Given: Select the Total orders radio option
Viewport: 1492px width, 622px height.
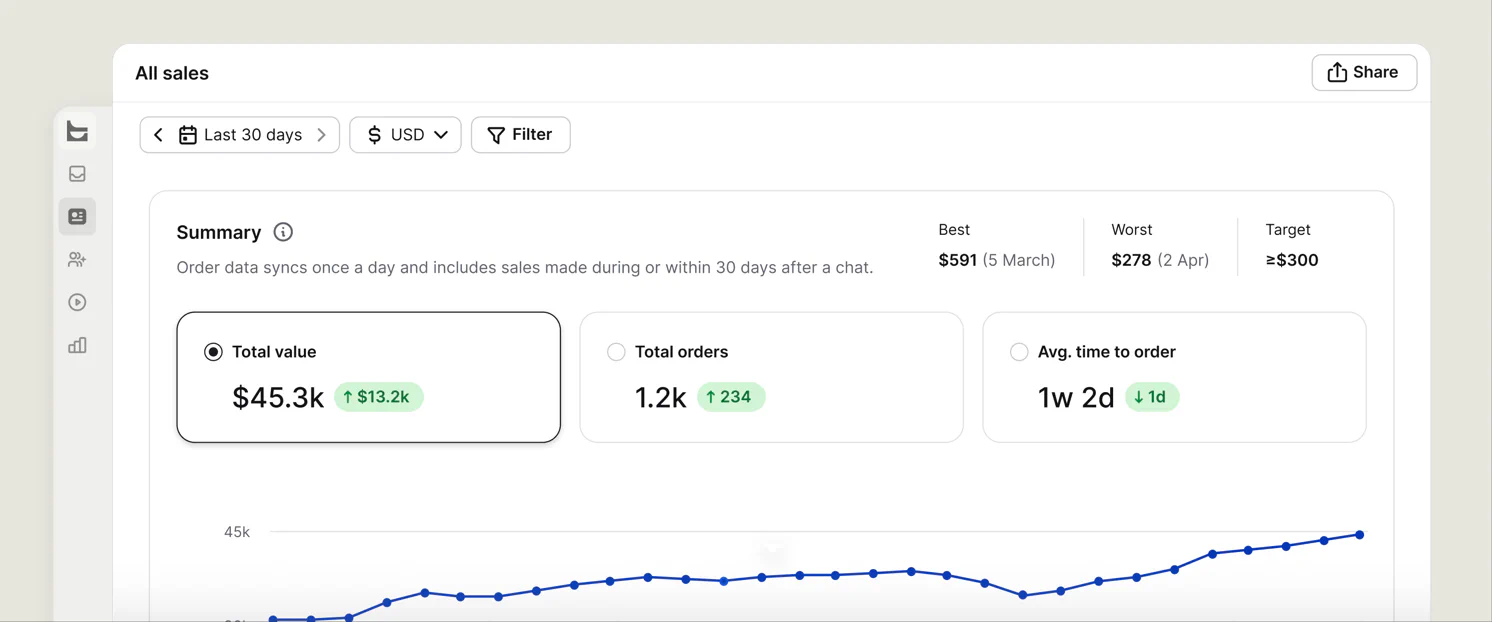Looking at the screenshot, I should [616, 352].
